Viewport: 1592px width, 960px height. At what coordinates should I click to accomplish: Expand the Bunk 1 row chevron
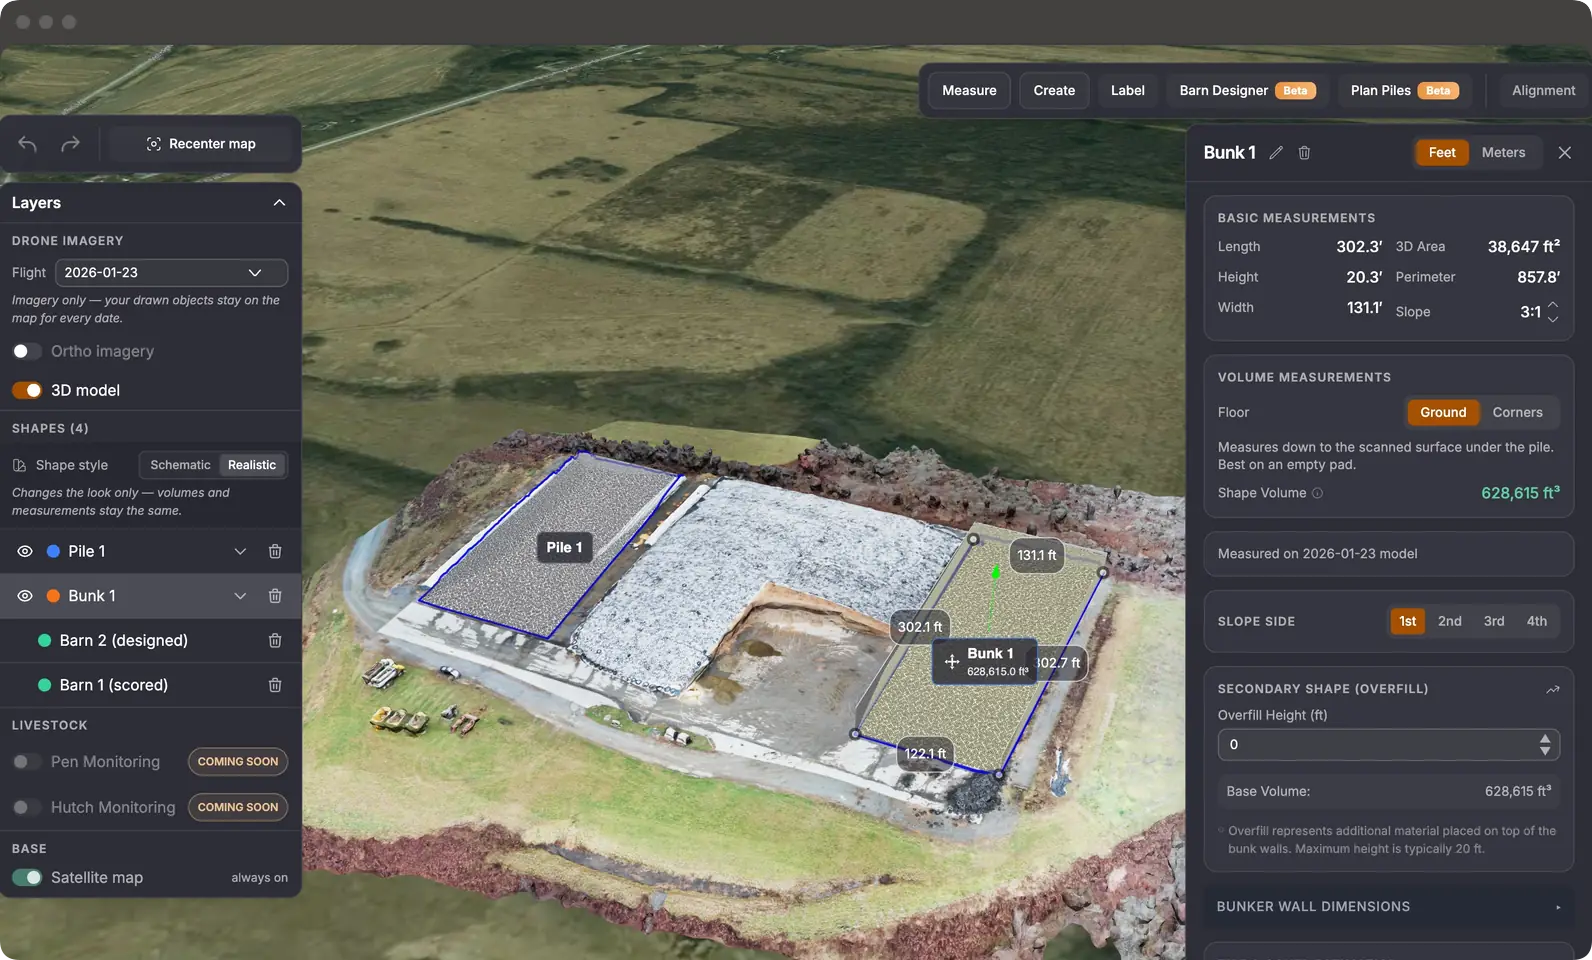[240, 596]
